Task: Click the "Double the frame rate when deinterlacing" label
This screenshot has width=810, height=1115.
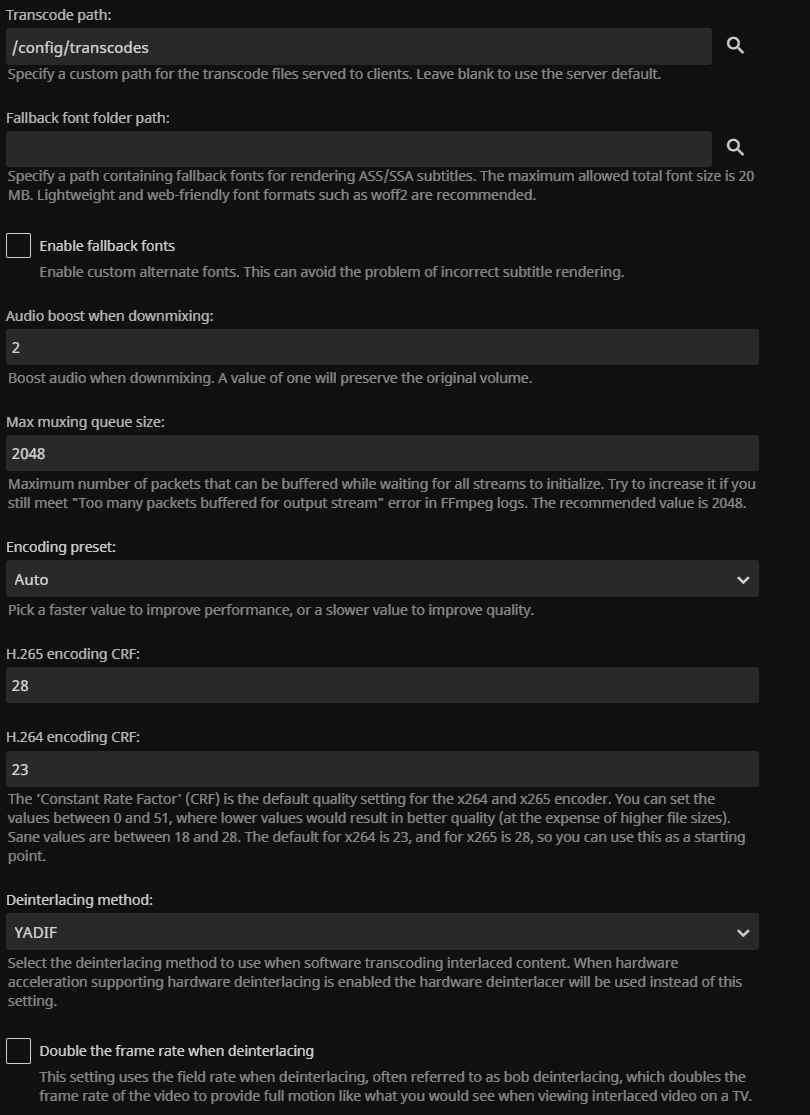Action: click(176, 1051)
